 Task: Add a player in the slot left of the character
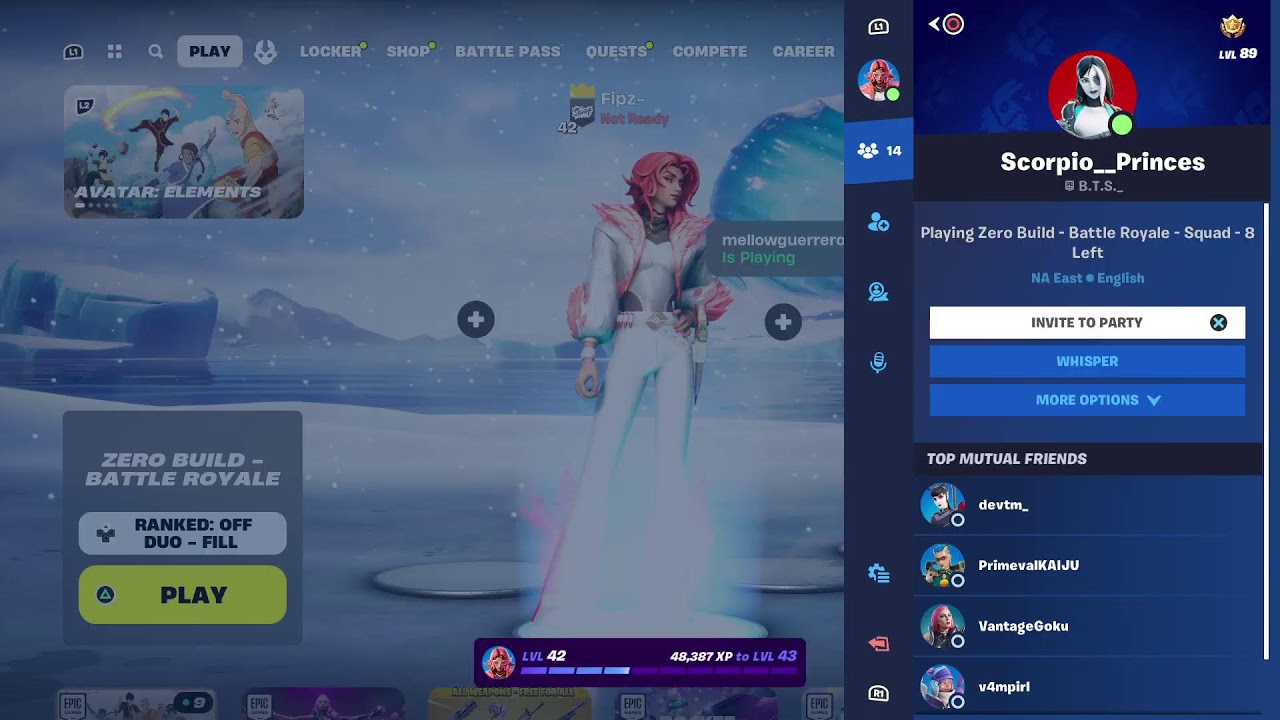(x=476, y=320)
